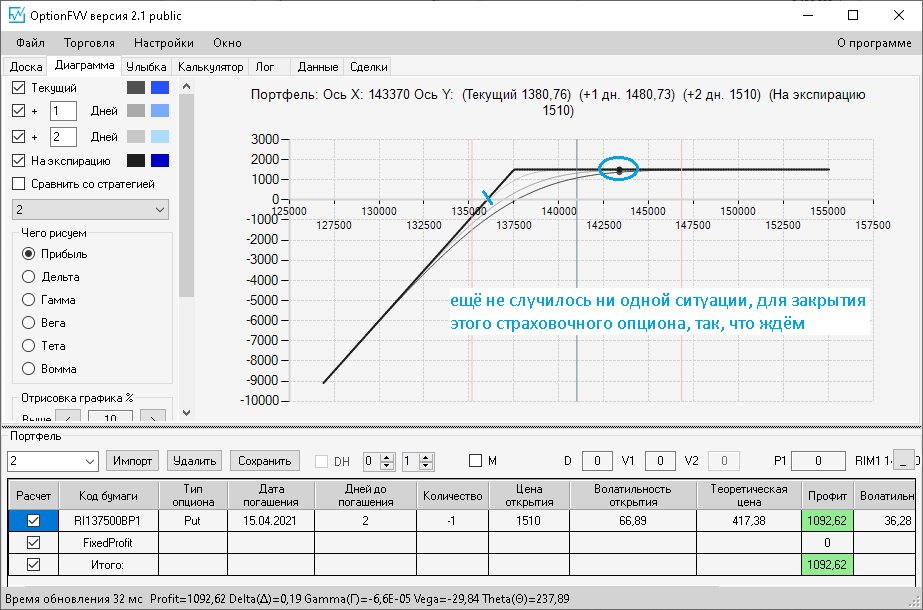Pick the dark blue swatch for На экспирацию

159,160
